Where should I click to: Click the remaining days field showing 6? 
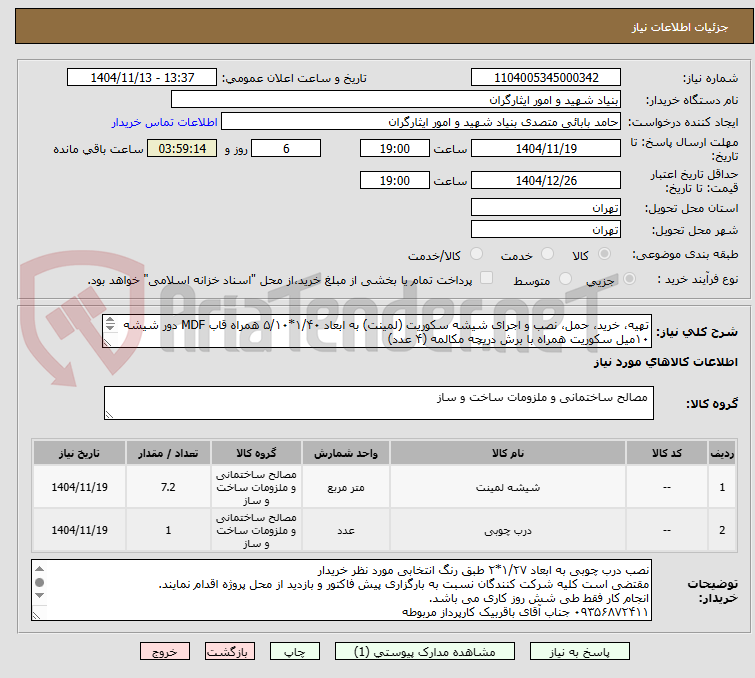click(286, 148)
